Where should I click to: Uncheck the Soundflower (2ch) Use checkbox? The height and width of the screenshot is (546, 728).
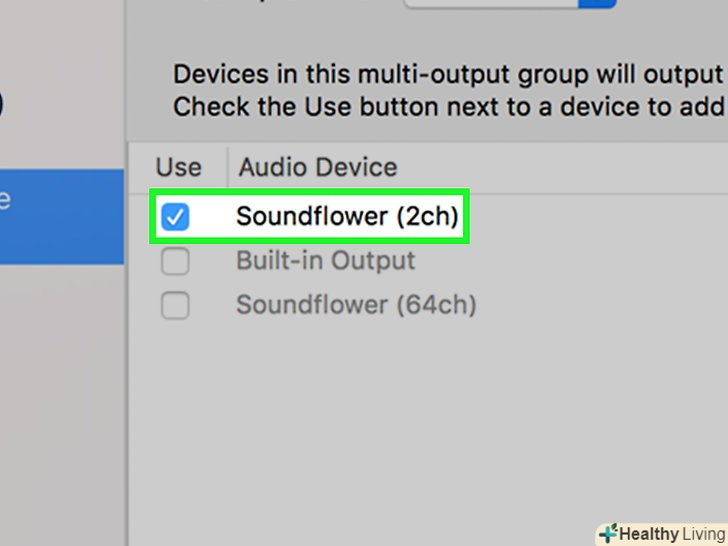pyautogui.click(x=175, y=216)
